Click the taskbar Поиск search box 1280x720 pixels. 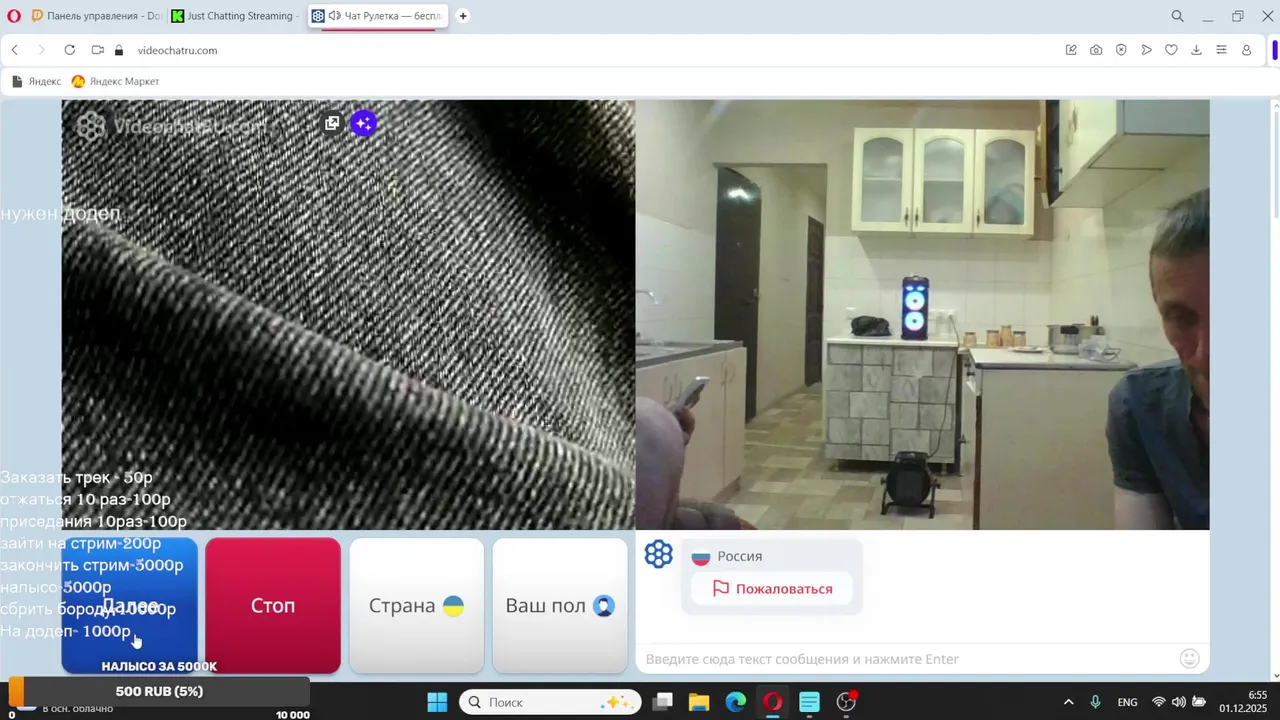(x=550, y=702)
